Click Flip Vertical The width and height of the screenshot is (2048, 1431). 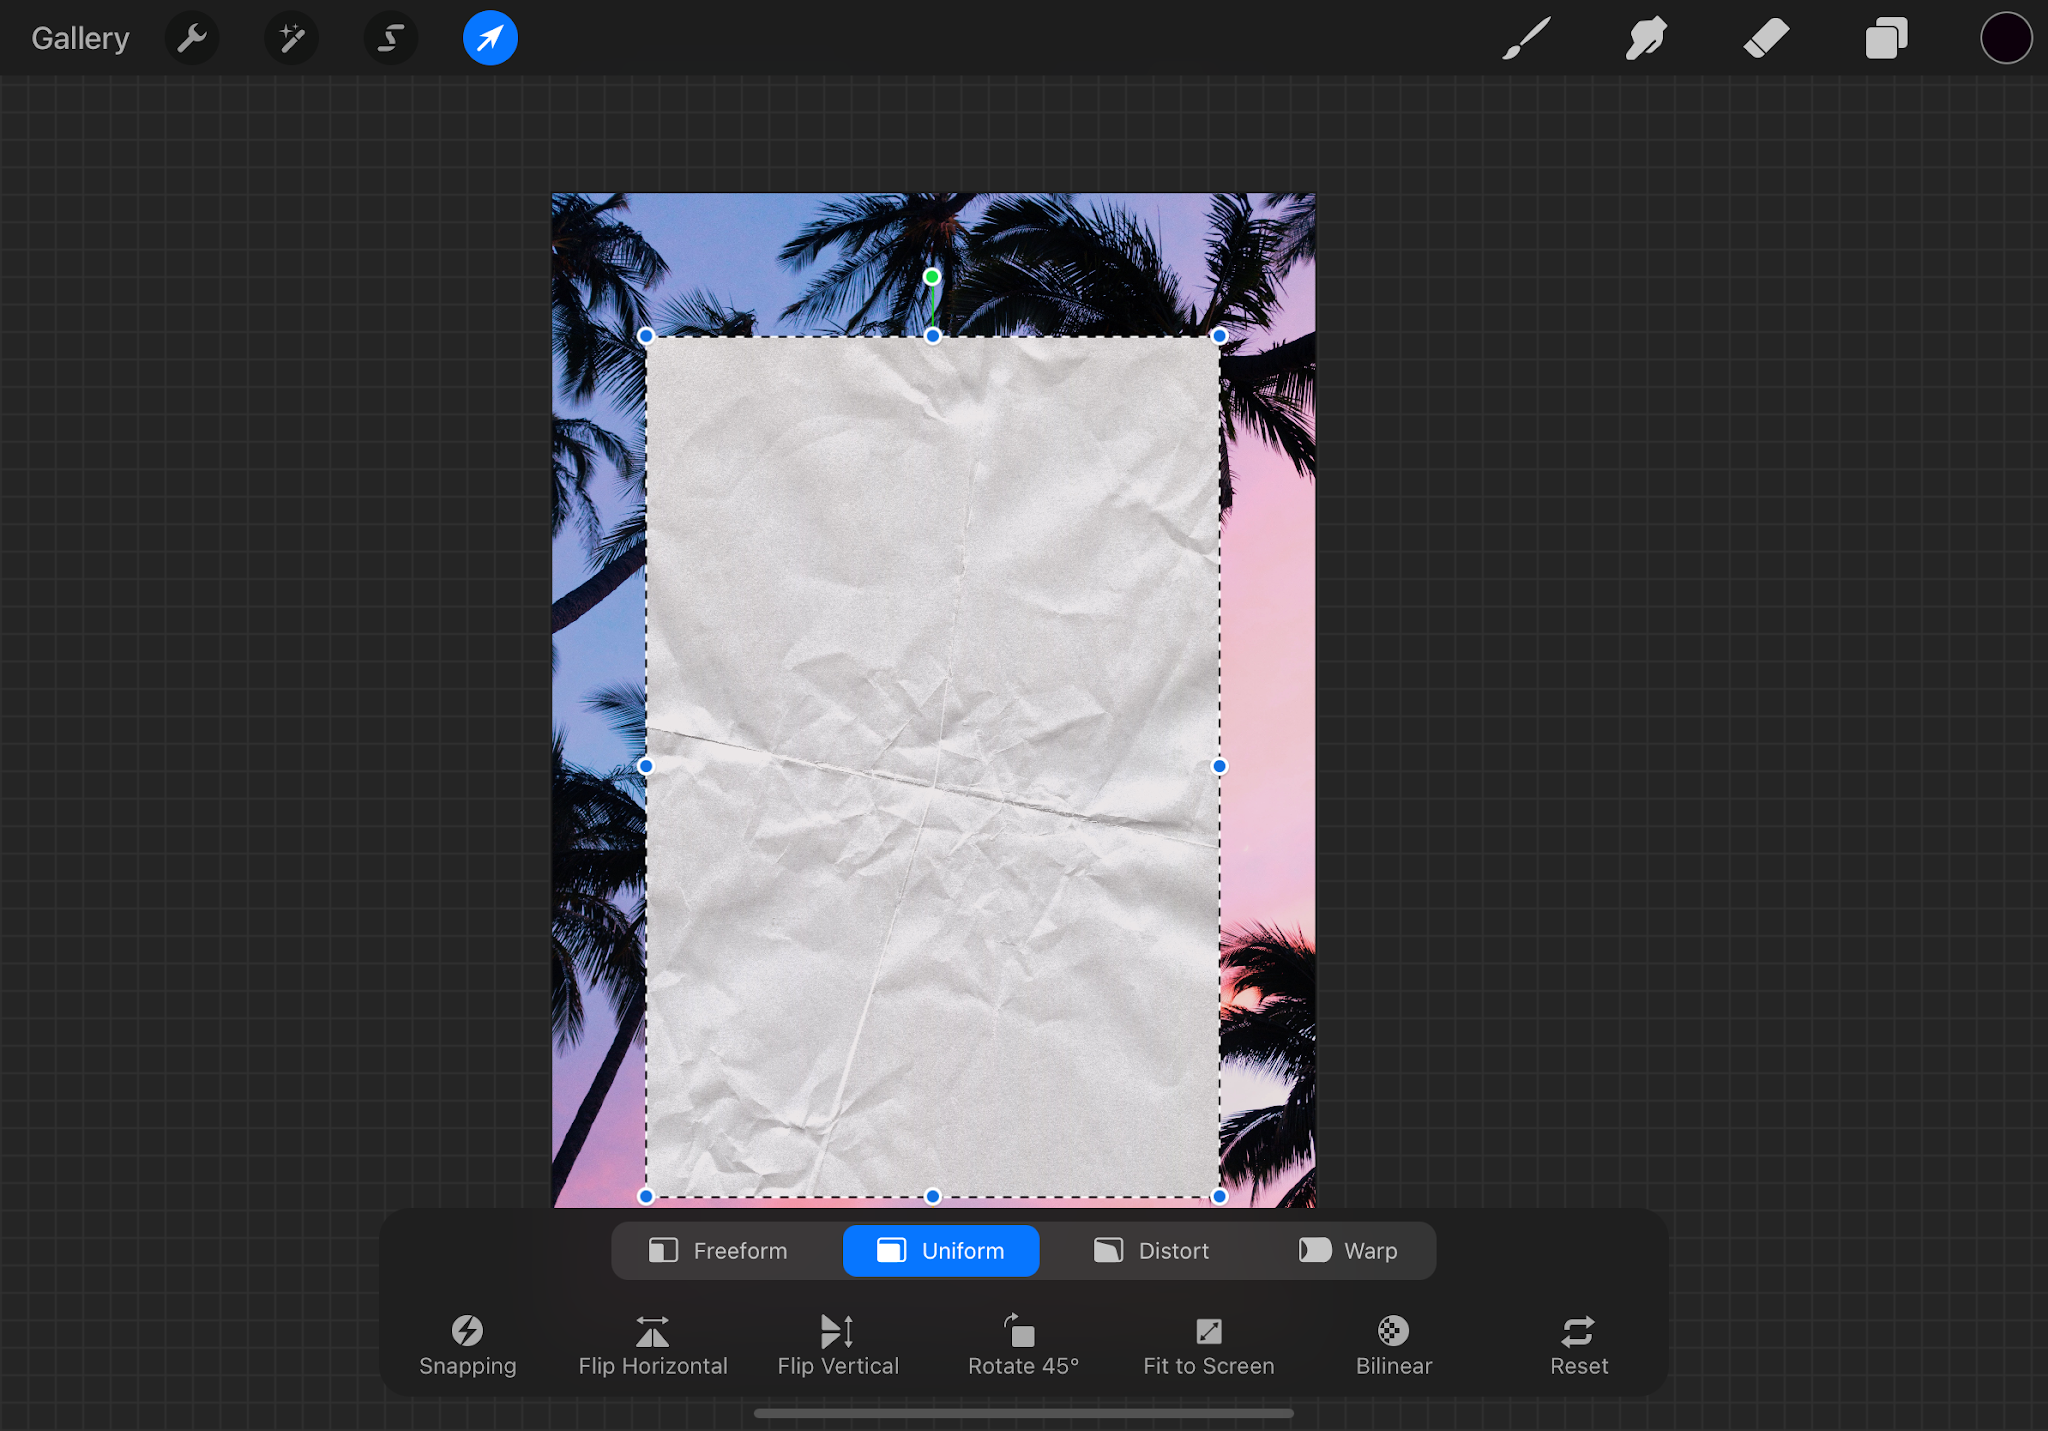point(838,1345)
